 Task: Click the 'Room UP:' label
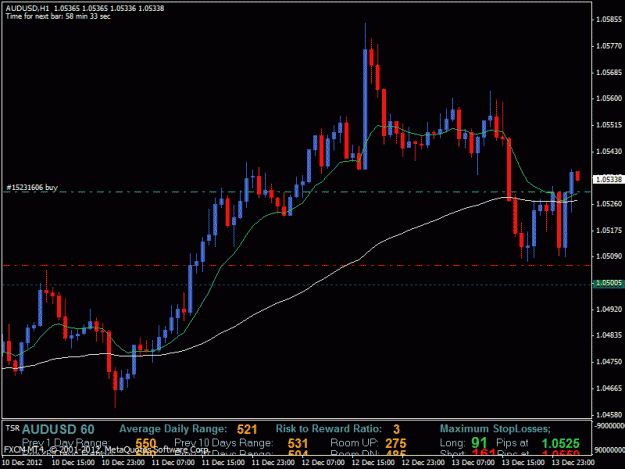(x=354, y=443)
